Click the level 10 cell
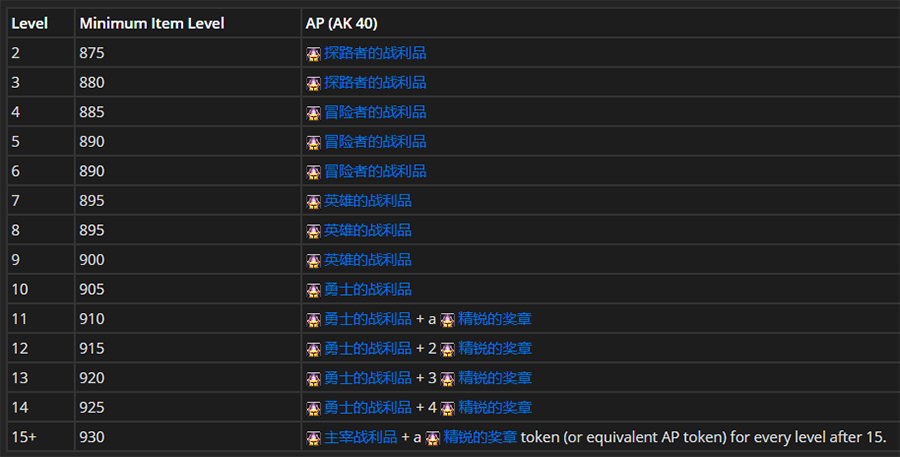Viewport: 900px width, 457px height. pos(40,289)
